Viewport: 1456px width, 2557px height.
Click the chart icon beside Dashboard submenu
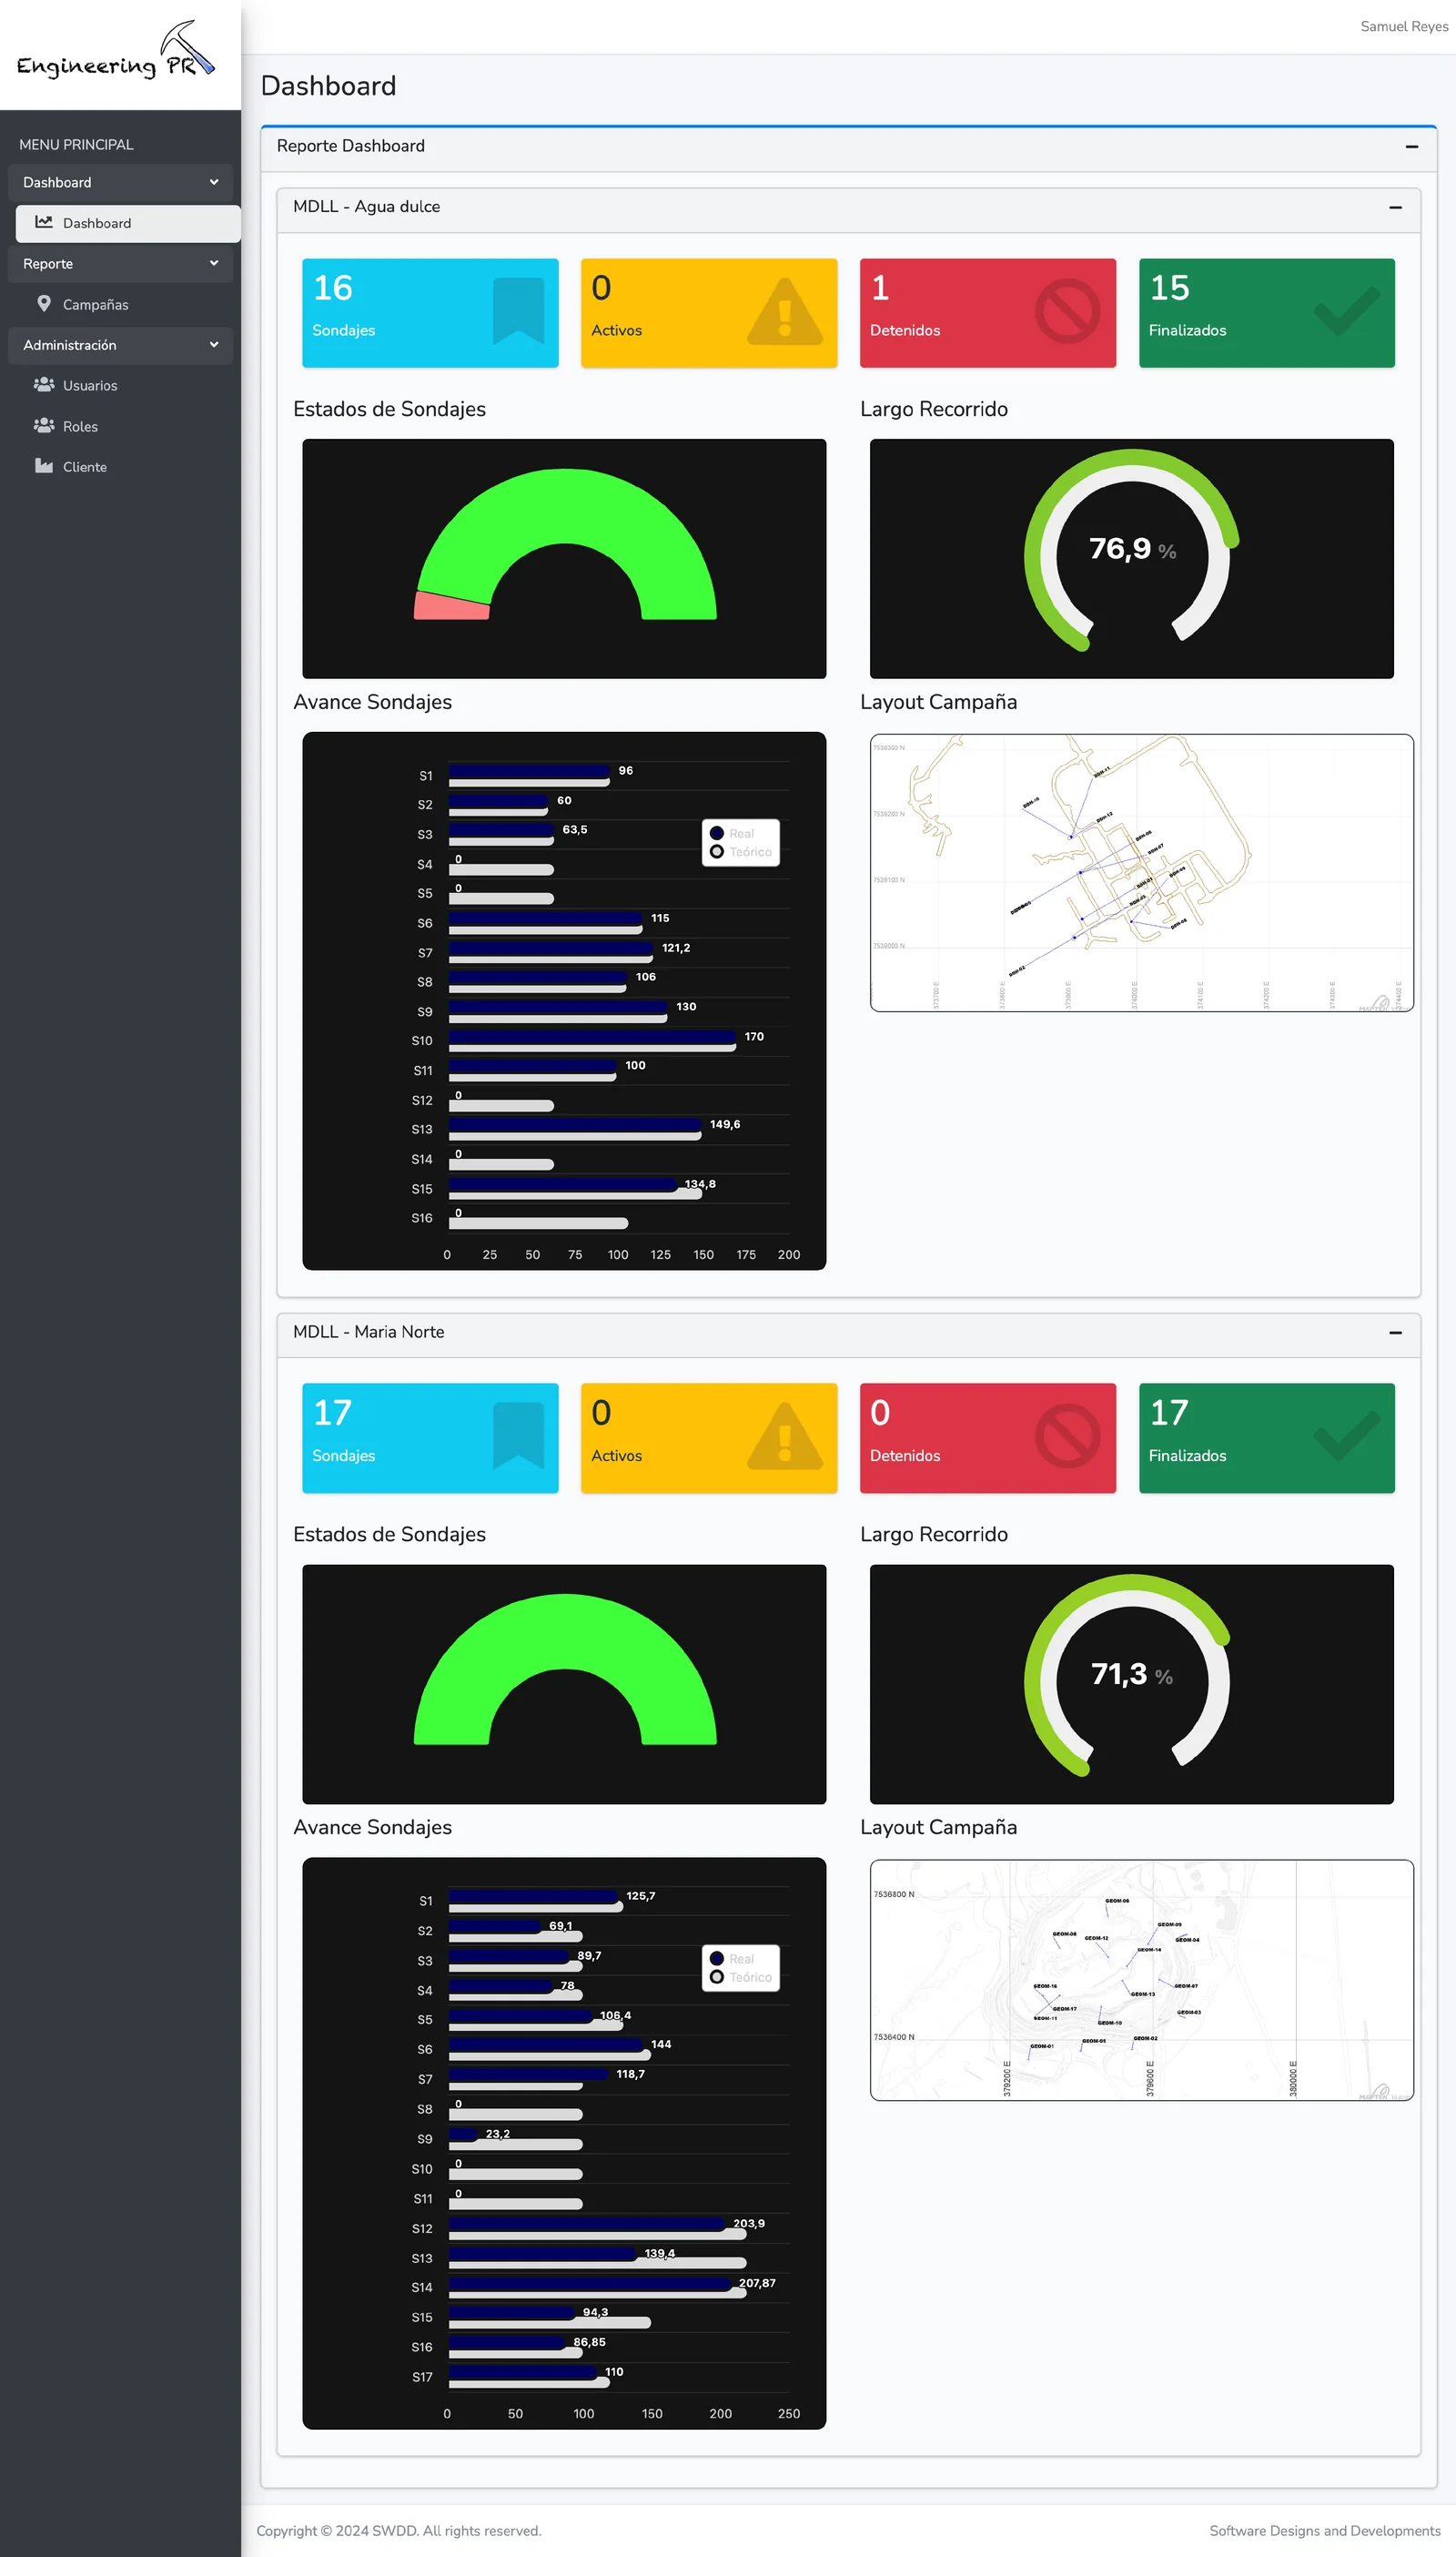click(44, 222)
